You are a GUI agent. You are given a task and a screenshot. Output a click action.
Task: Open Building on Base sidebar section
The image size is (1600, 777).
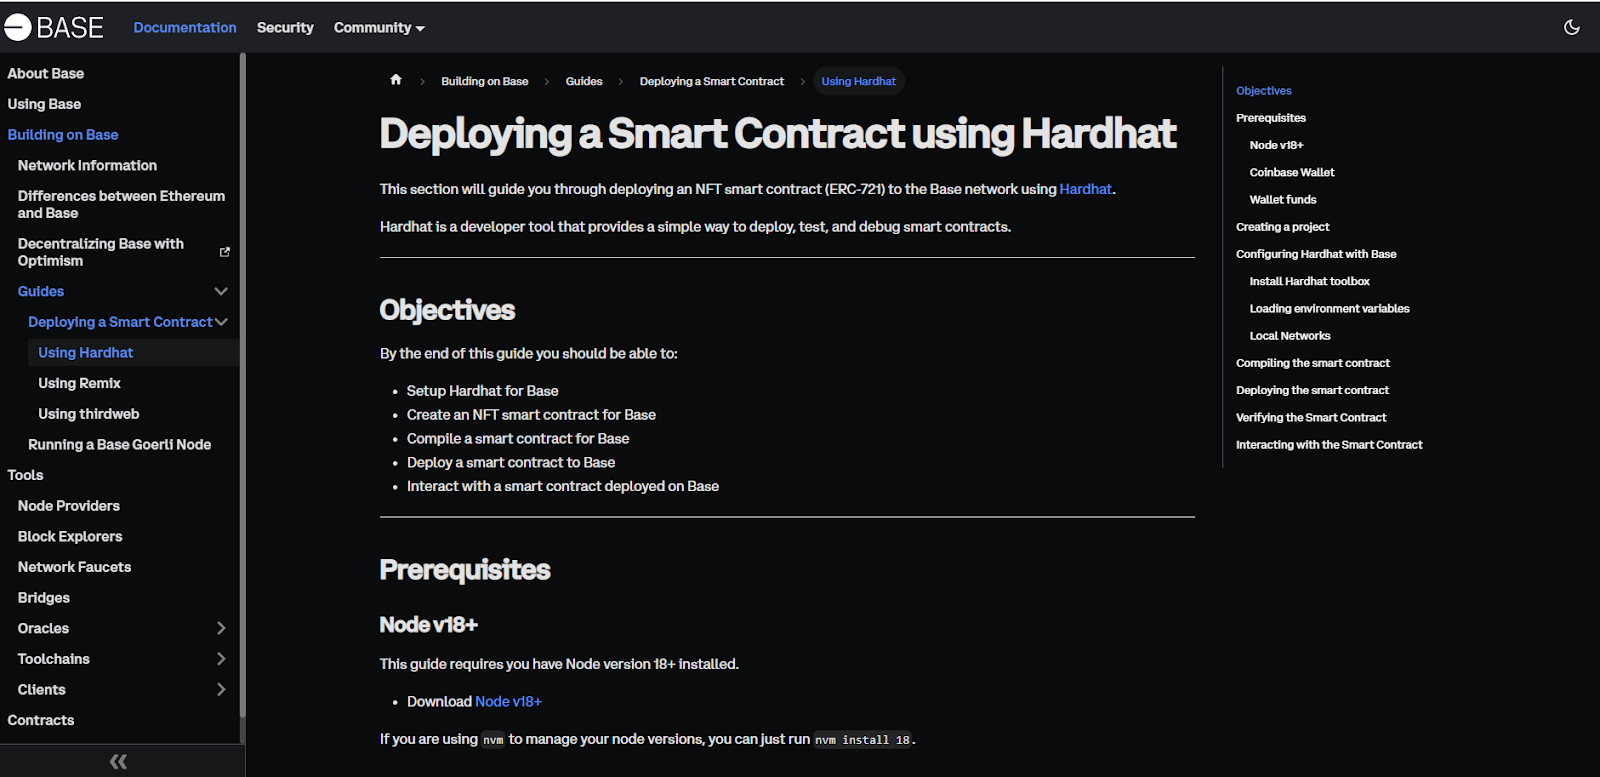63,135
